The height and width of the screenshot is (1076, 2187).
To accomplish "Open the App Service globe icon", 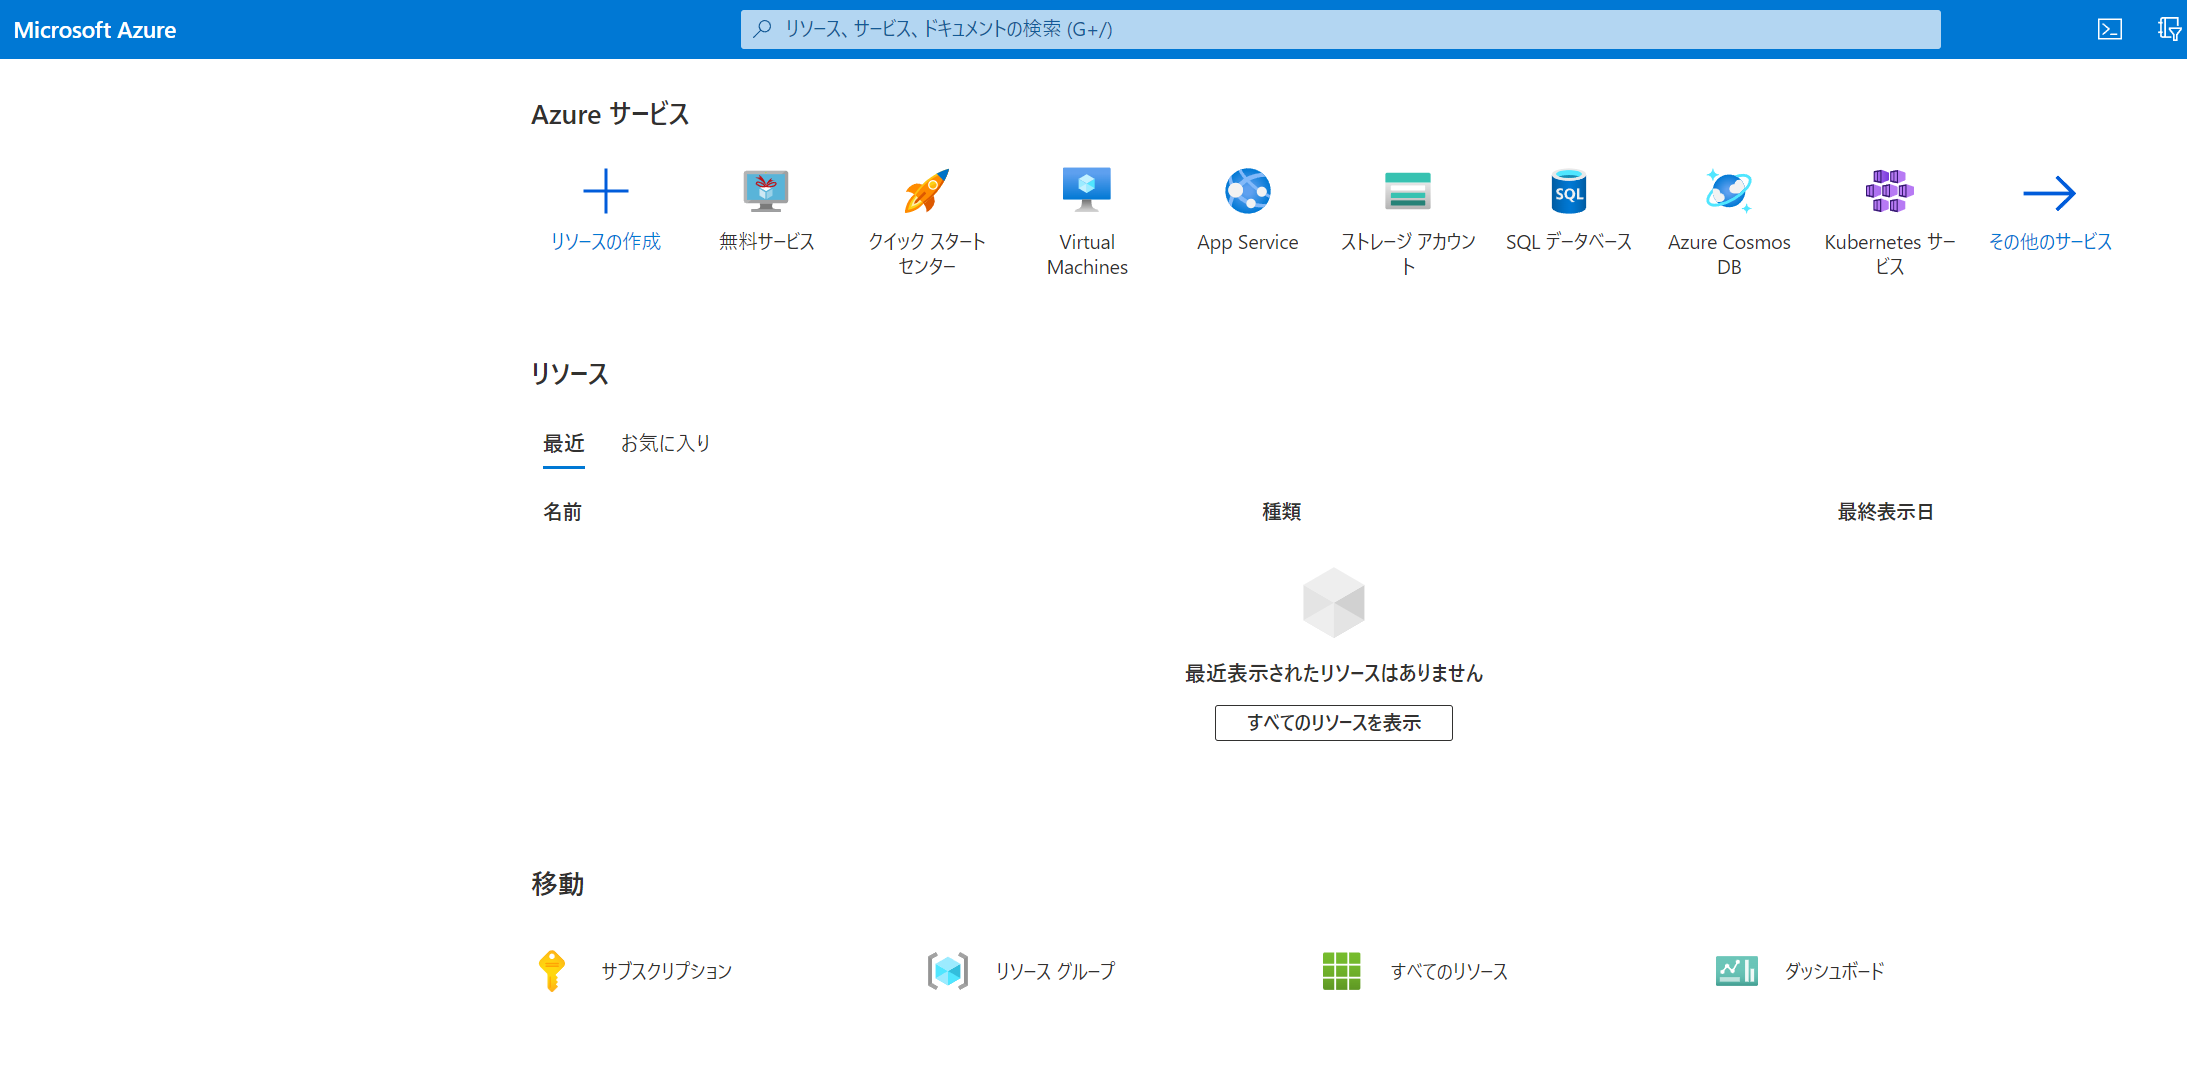I will tap(1248, 191).
